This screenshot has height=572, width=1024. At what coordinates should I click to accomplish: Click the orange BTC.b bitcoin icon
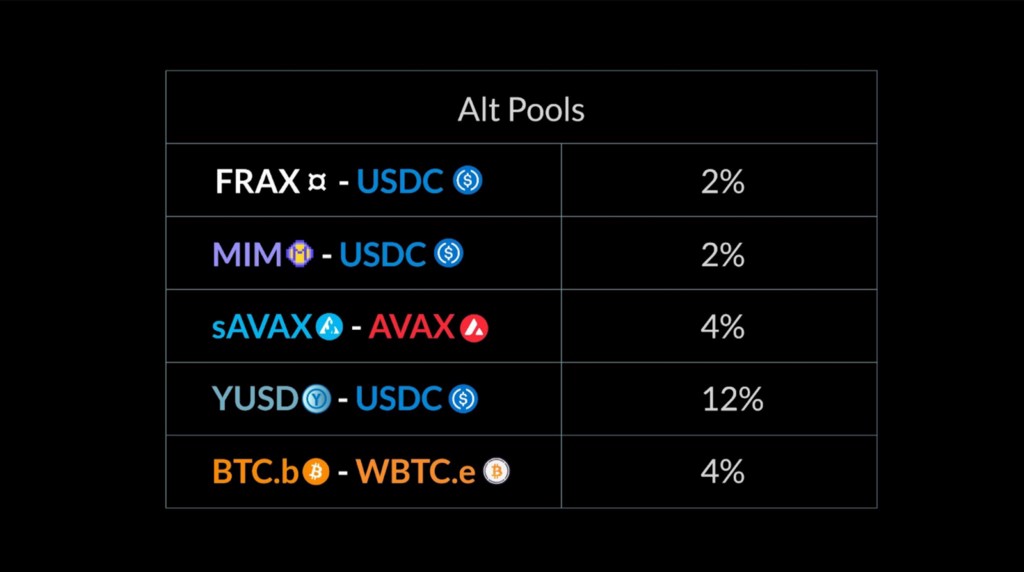click(x=315, y=471)
